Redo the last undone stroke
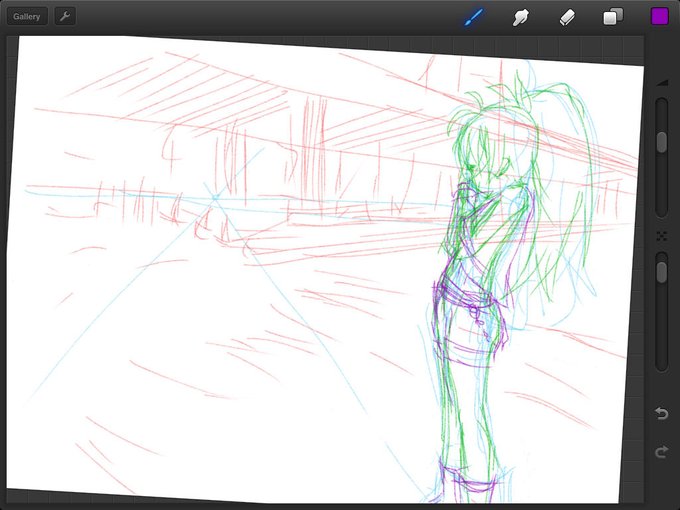 (661, 452)
